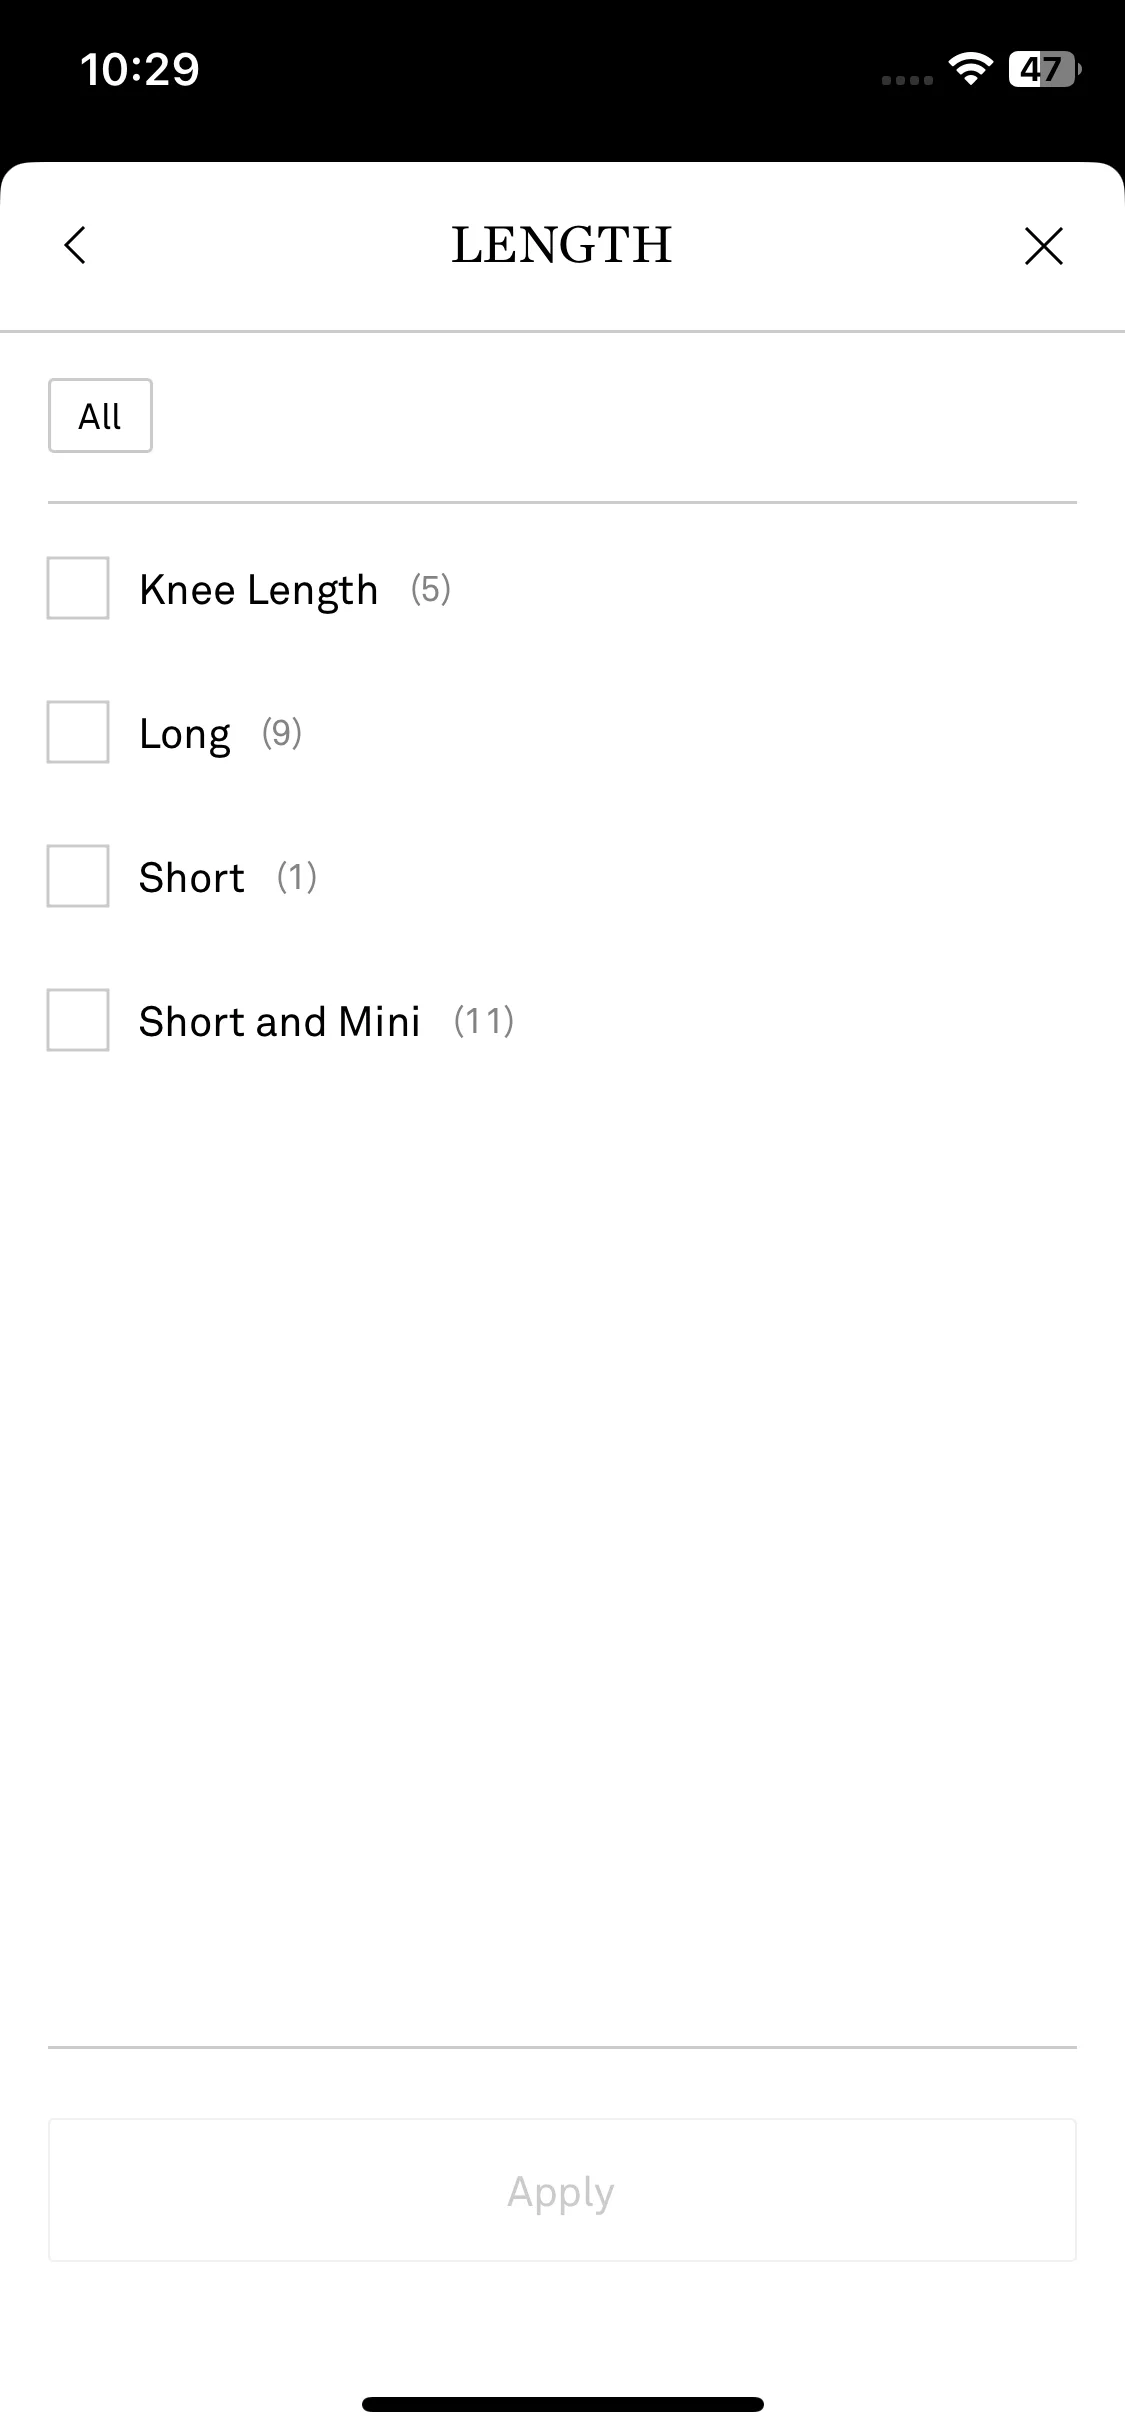Tap the Wi-Fi status icon

[x=970, y=69]
